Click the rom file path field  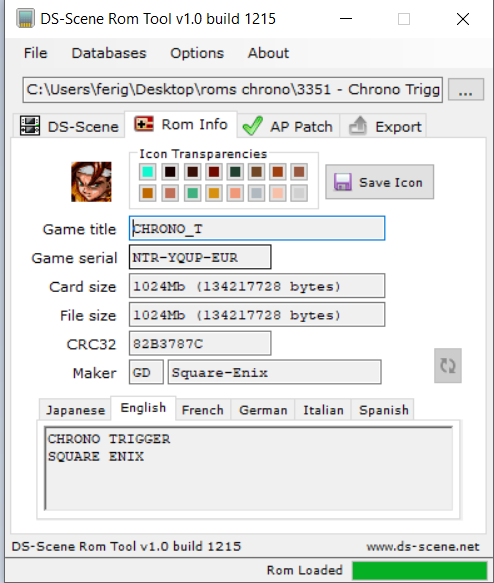(x=233, y=90)
